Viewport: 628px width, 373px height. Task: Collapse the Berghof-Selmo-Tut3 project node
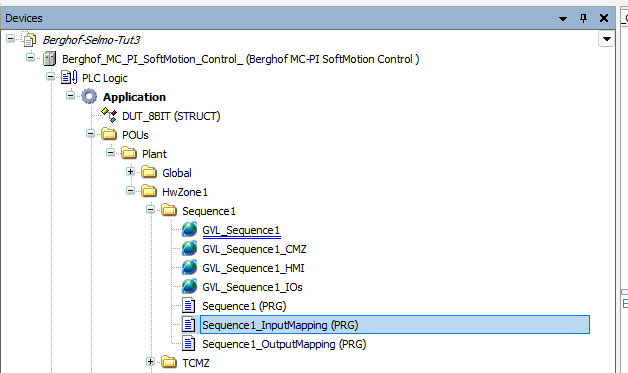point(10,38)
